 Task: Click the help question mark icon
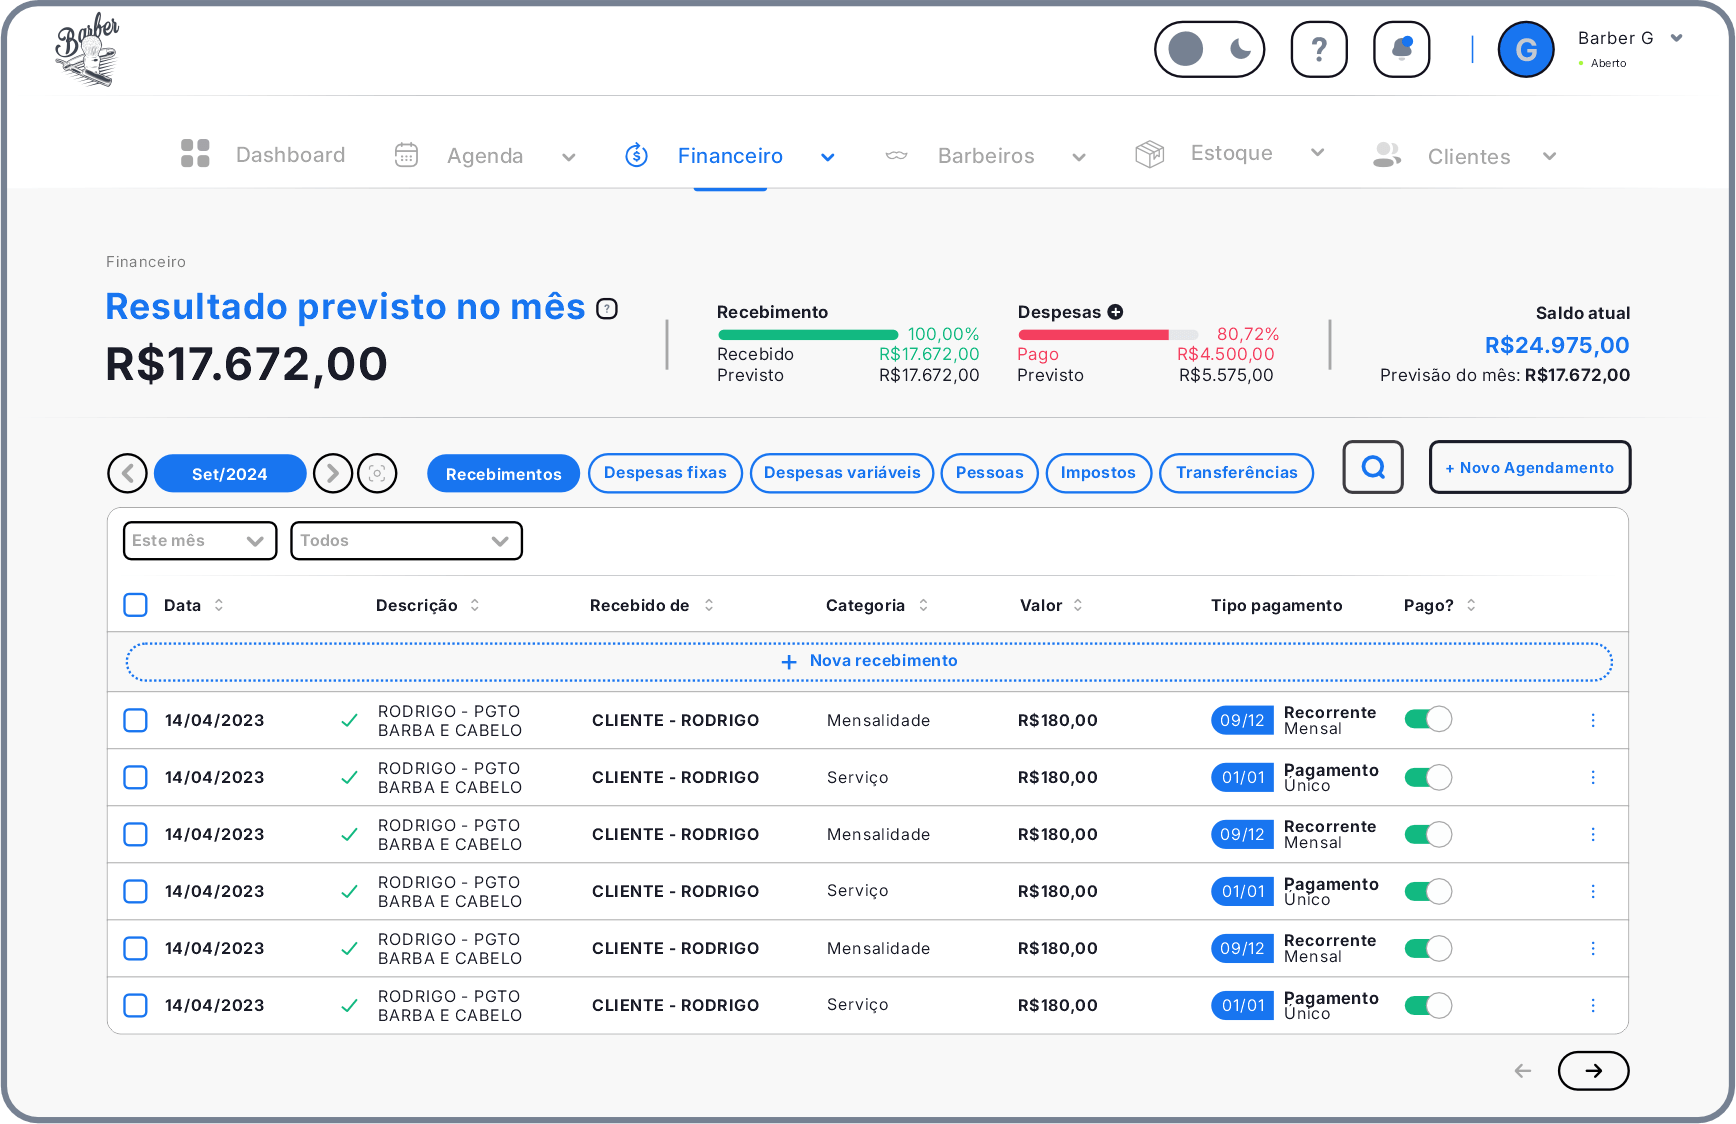click(x=1318, y=49)
